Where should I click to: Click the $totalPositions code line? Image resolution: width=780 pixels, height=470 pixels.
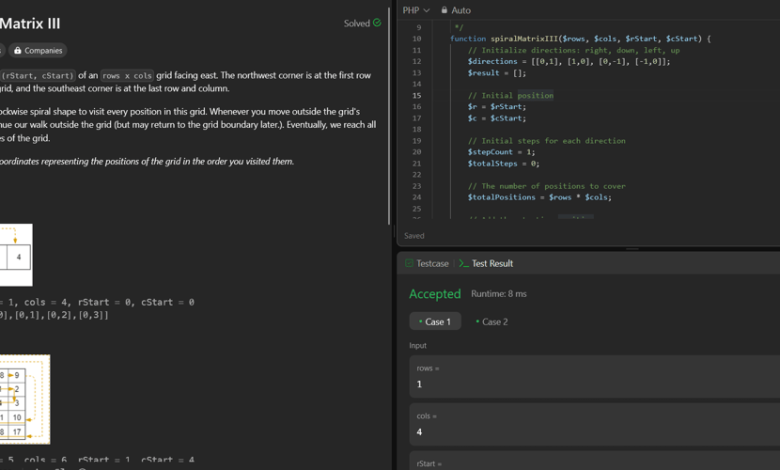click(540, 197)
